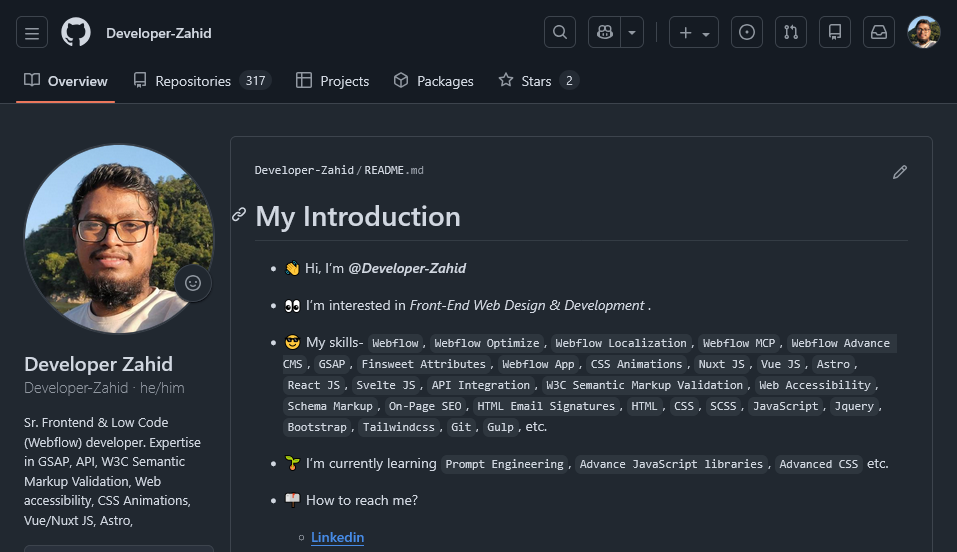The height and width of the screenshot is (552, 957).
Task: Follow the Linkedin link
Action: tap(337, 538)
